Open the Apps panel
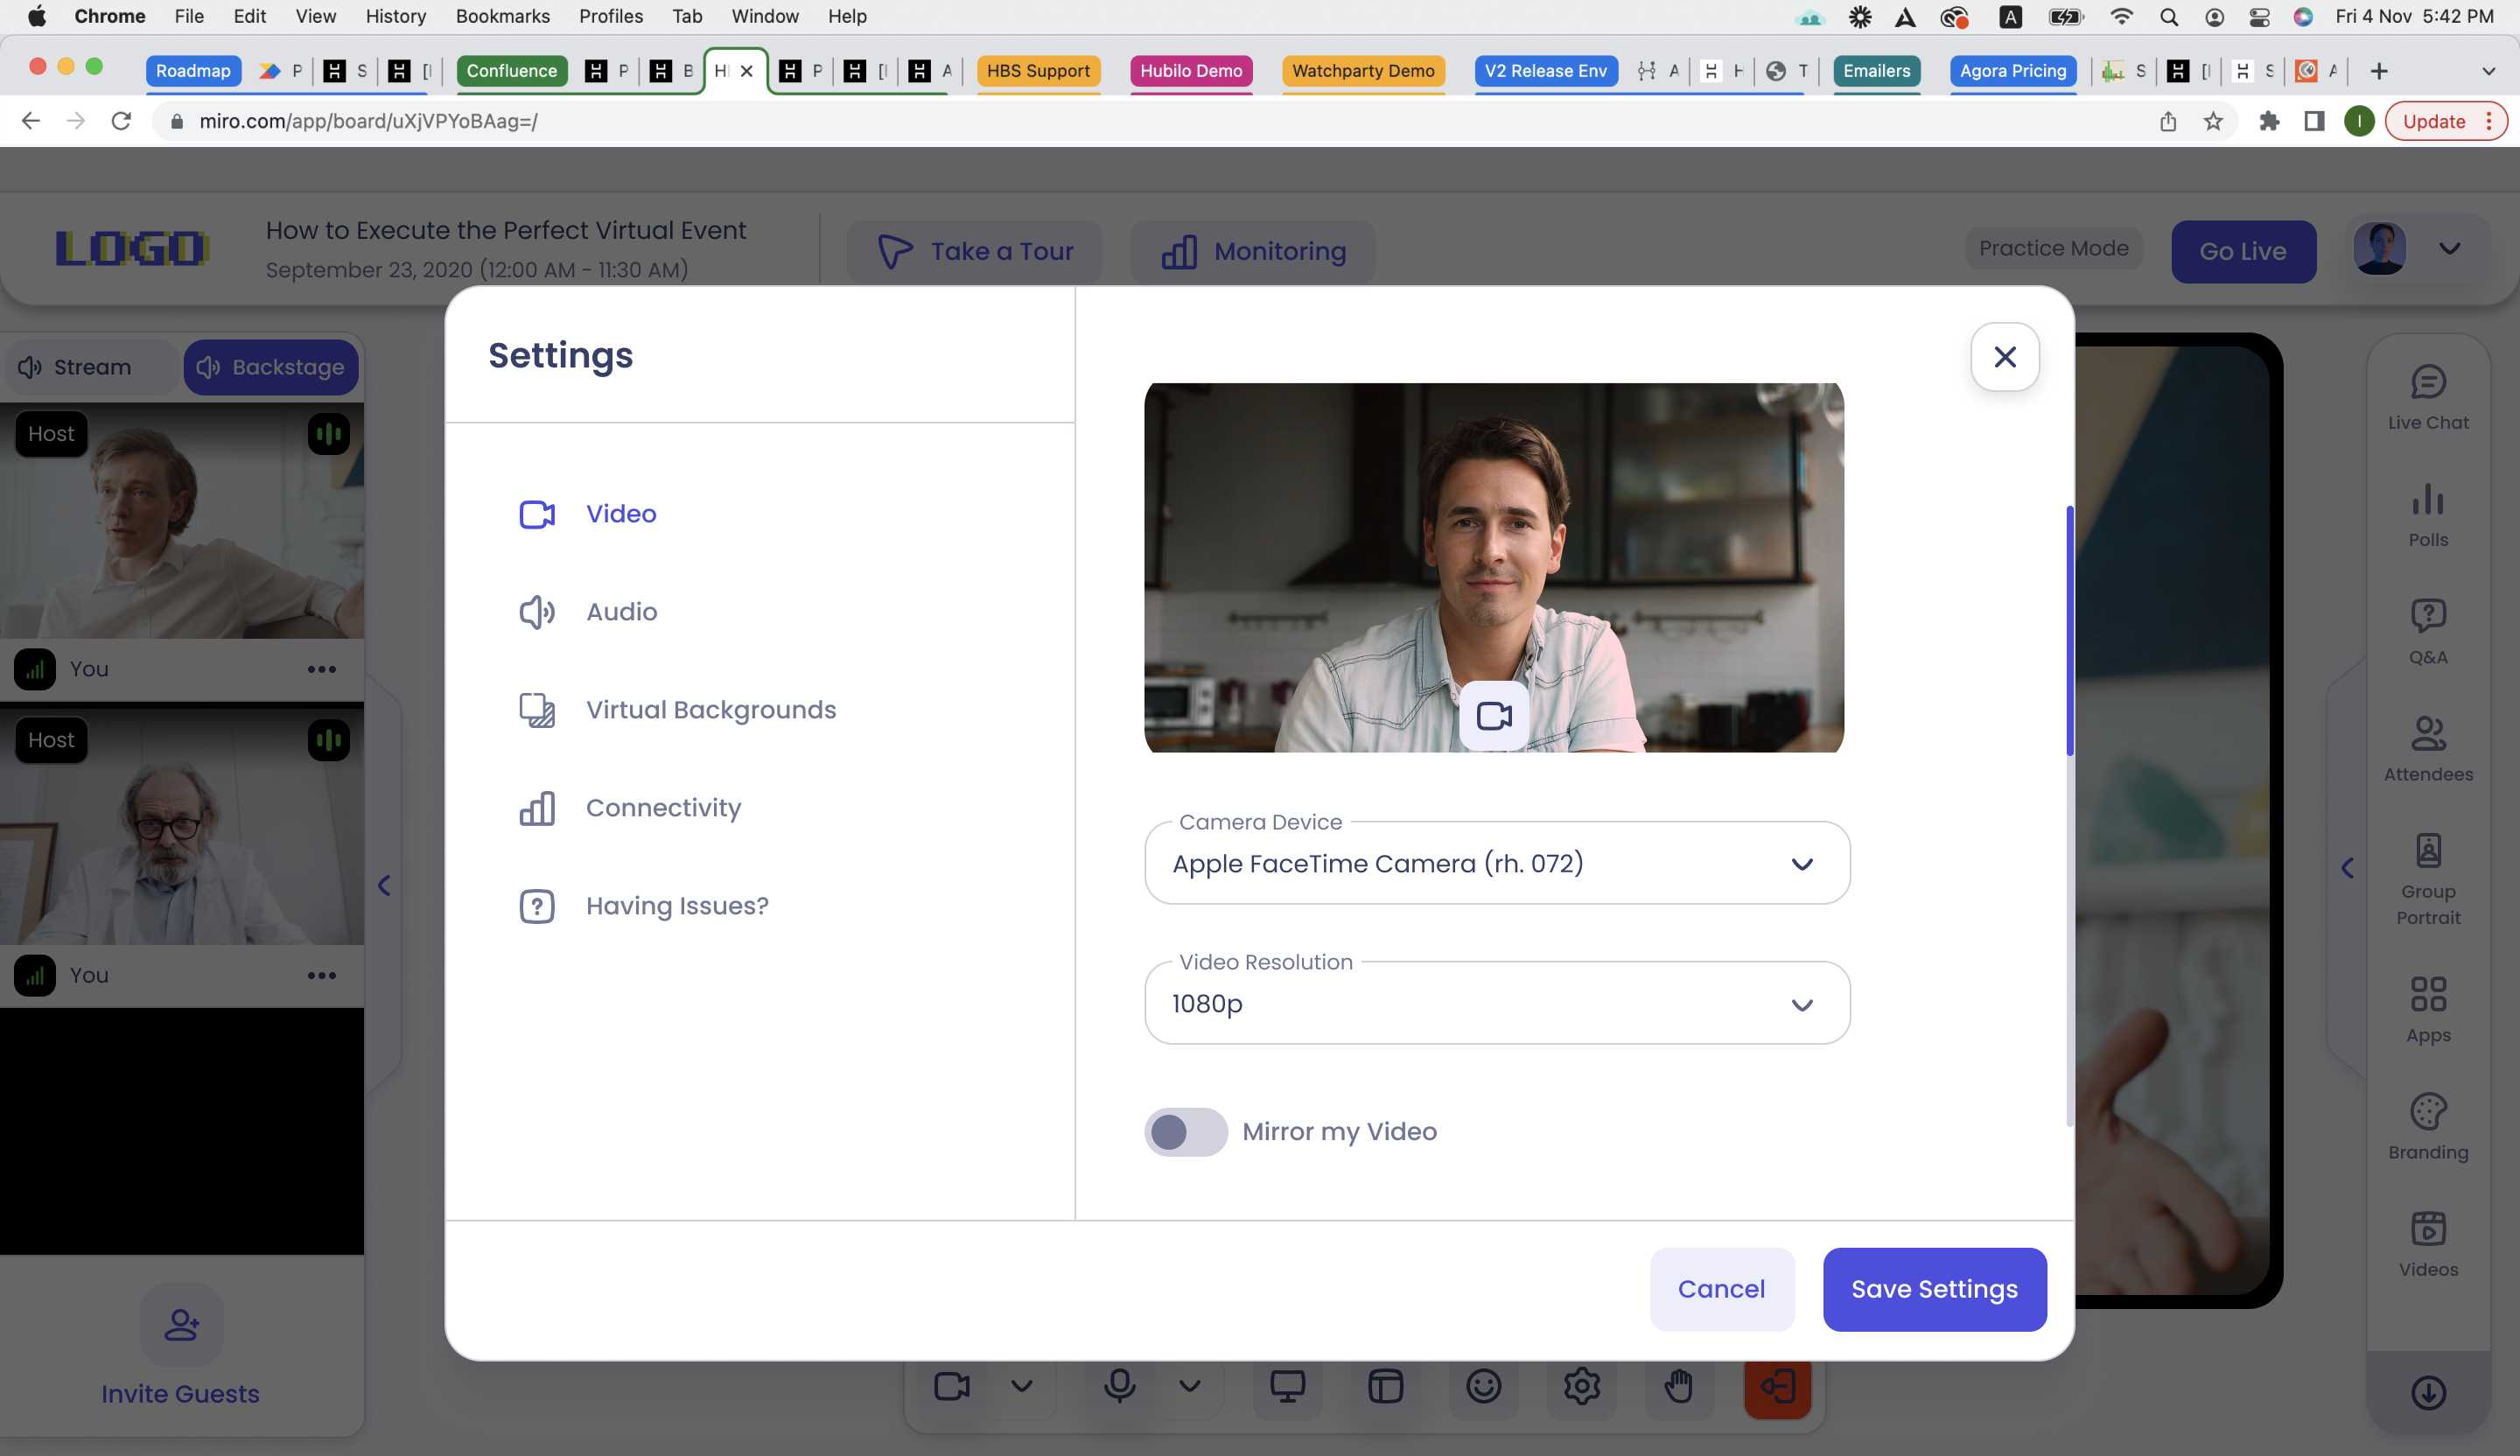Screen dimensions: 2520x1456 tap(2428, 1010)
